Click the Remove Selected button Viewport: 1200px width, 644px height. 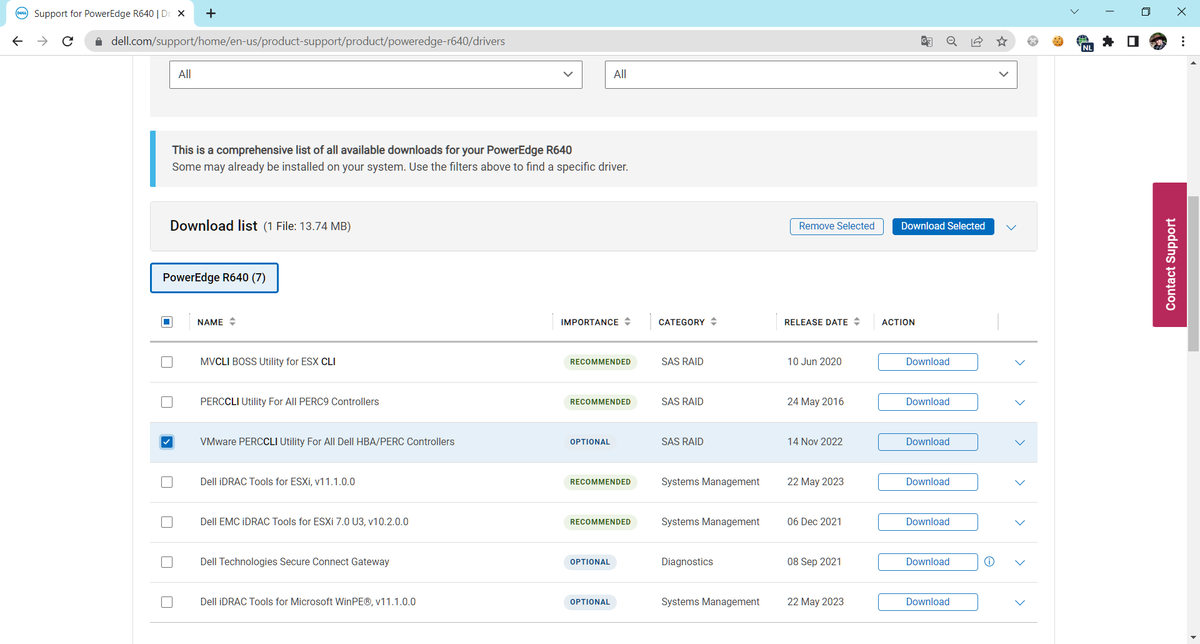[837, 226]
